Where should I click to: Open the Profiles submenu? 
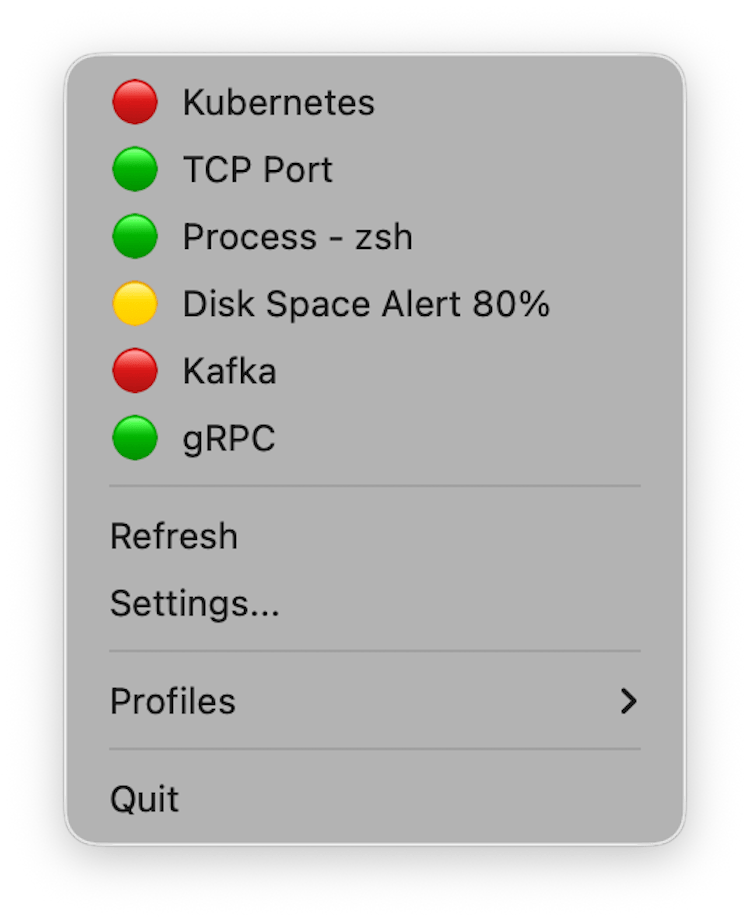point(173,702)
